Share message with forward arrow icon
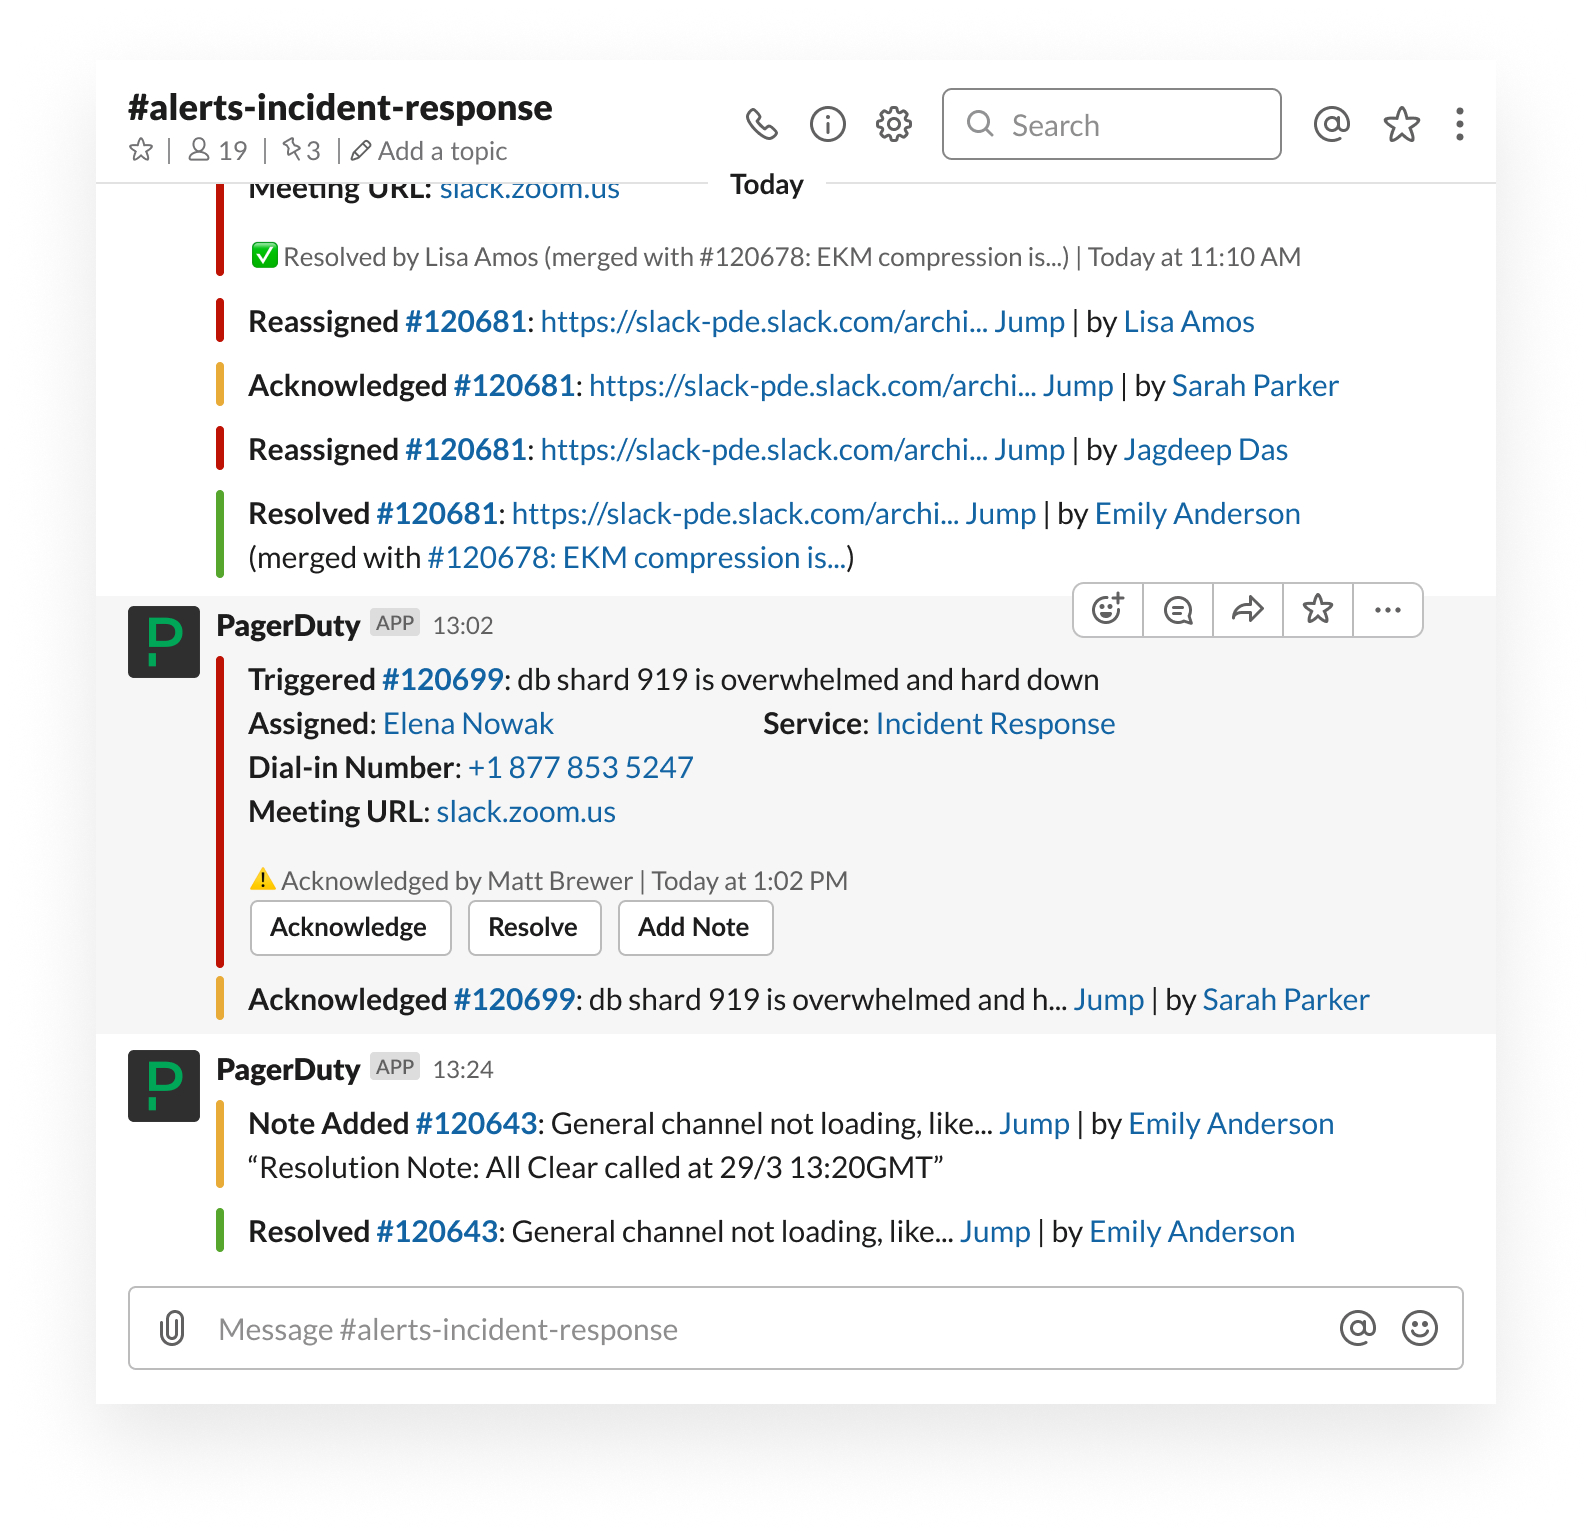Screen dimensions: 1592x1536 click(1248, 609)
